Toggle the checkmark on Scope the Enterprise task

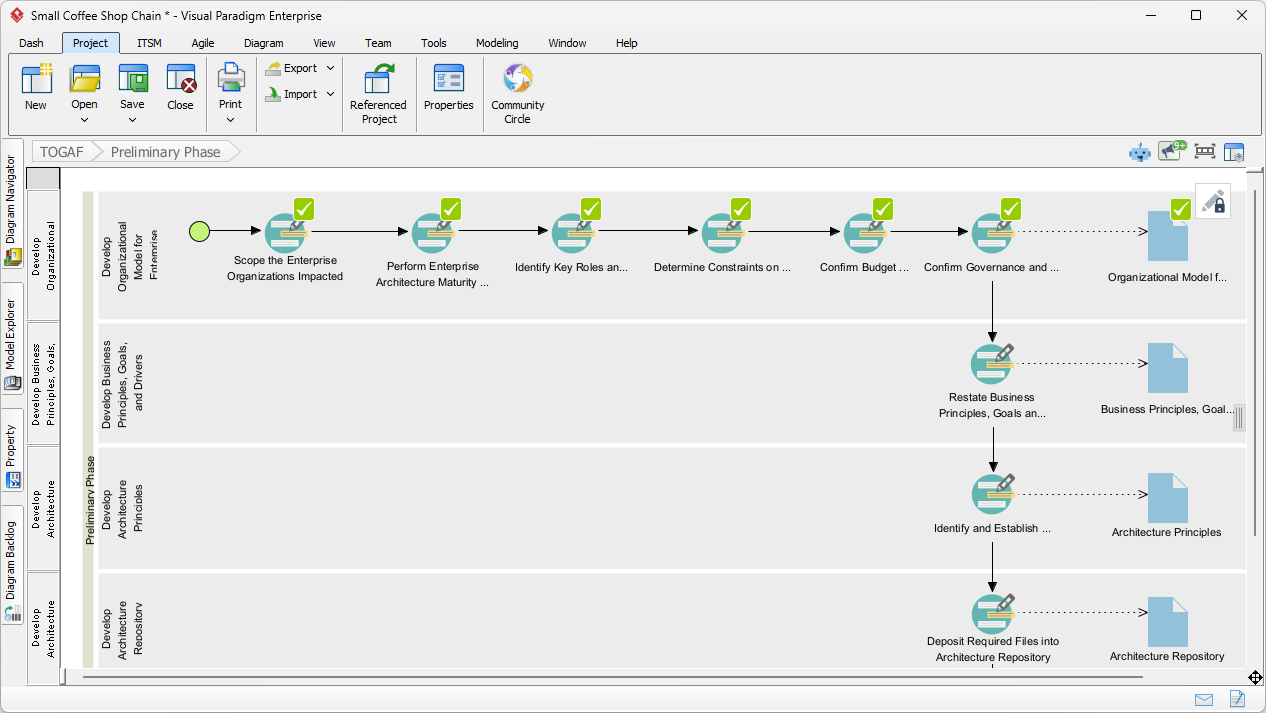[x=302, y=209]
